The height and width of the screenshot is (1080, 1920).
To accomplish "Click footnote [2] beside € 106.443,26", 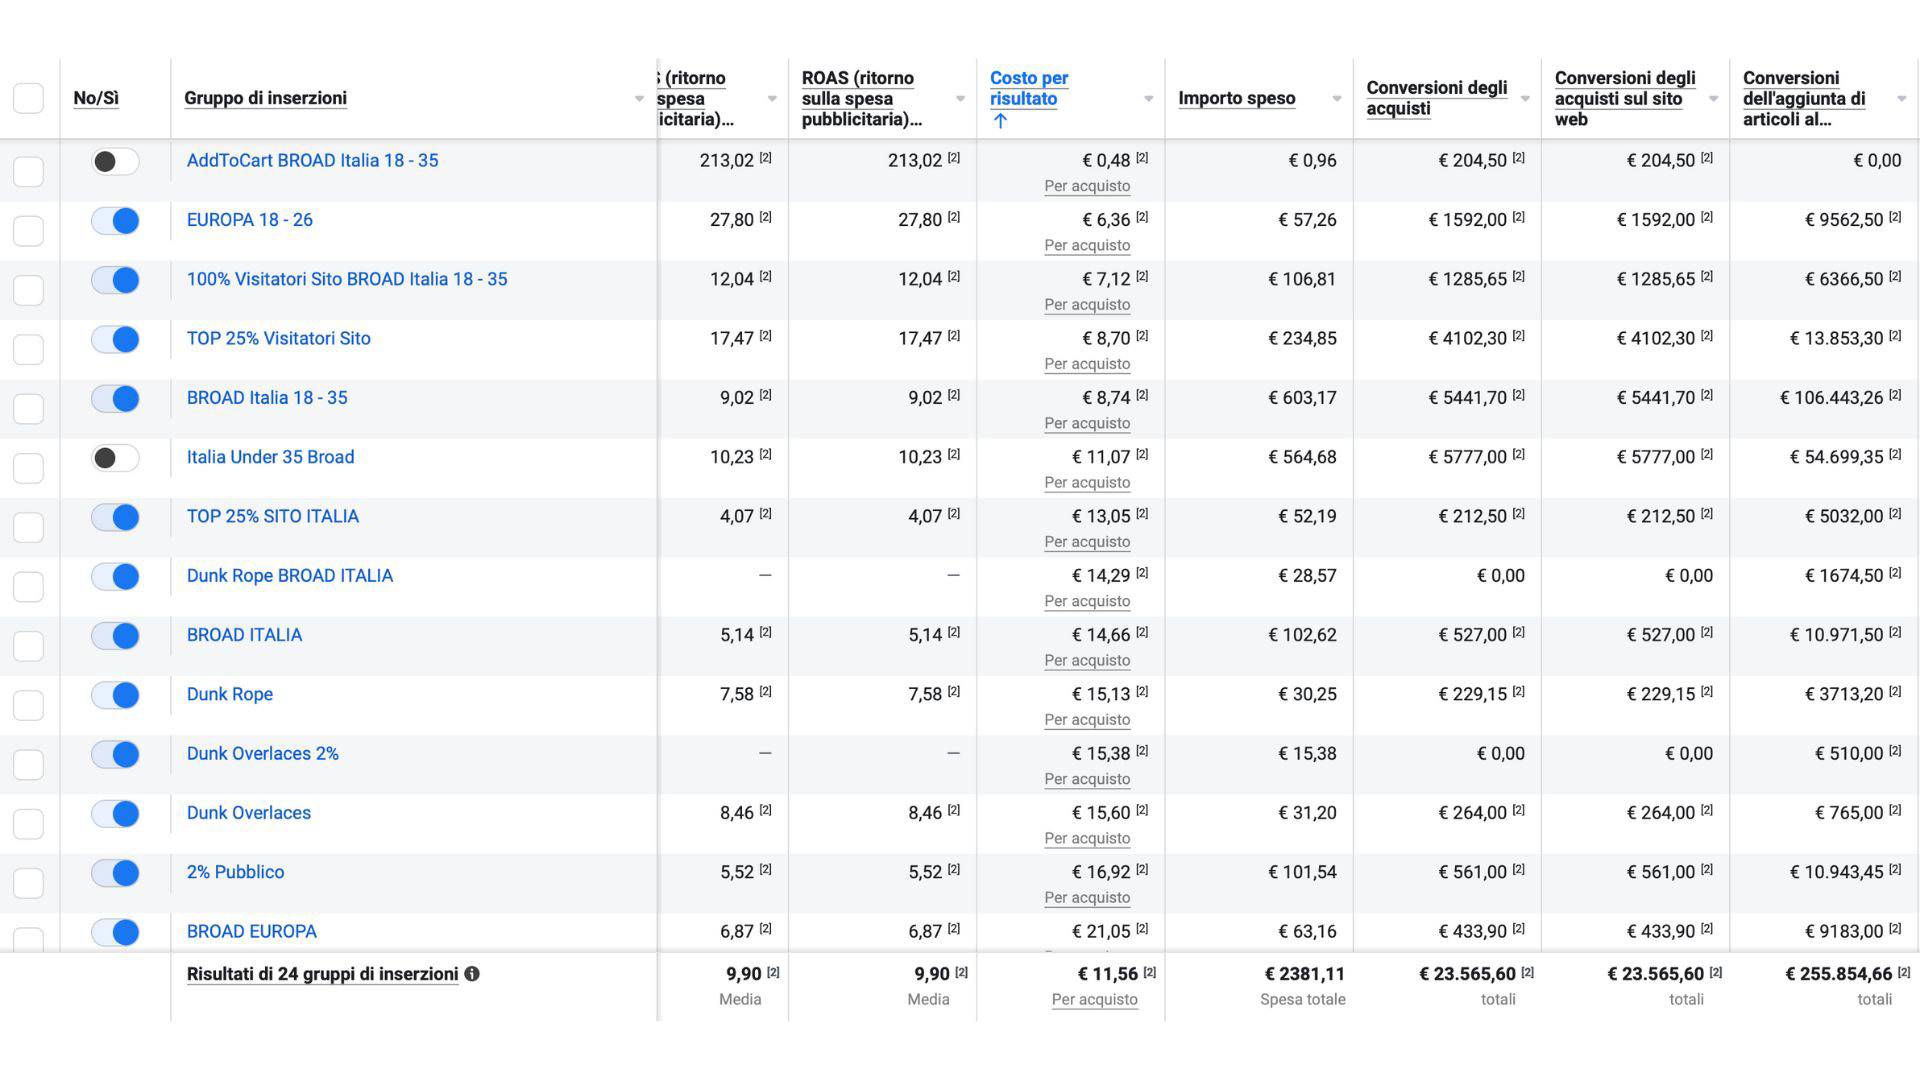I will tap(1895, 395).
